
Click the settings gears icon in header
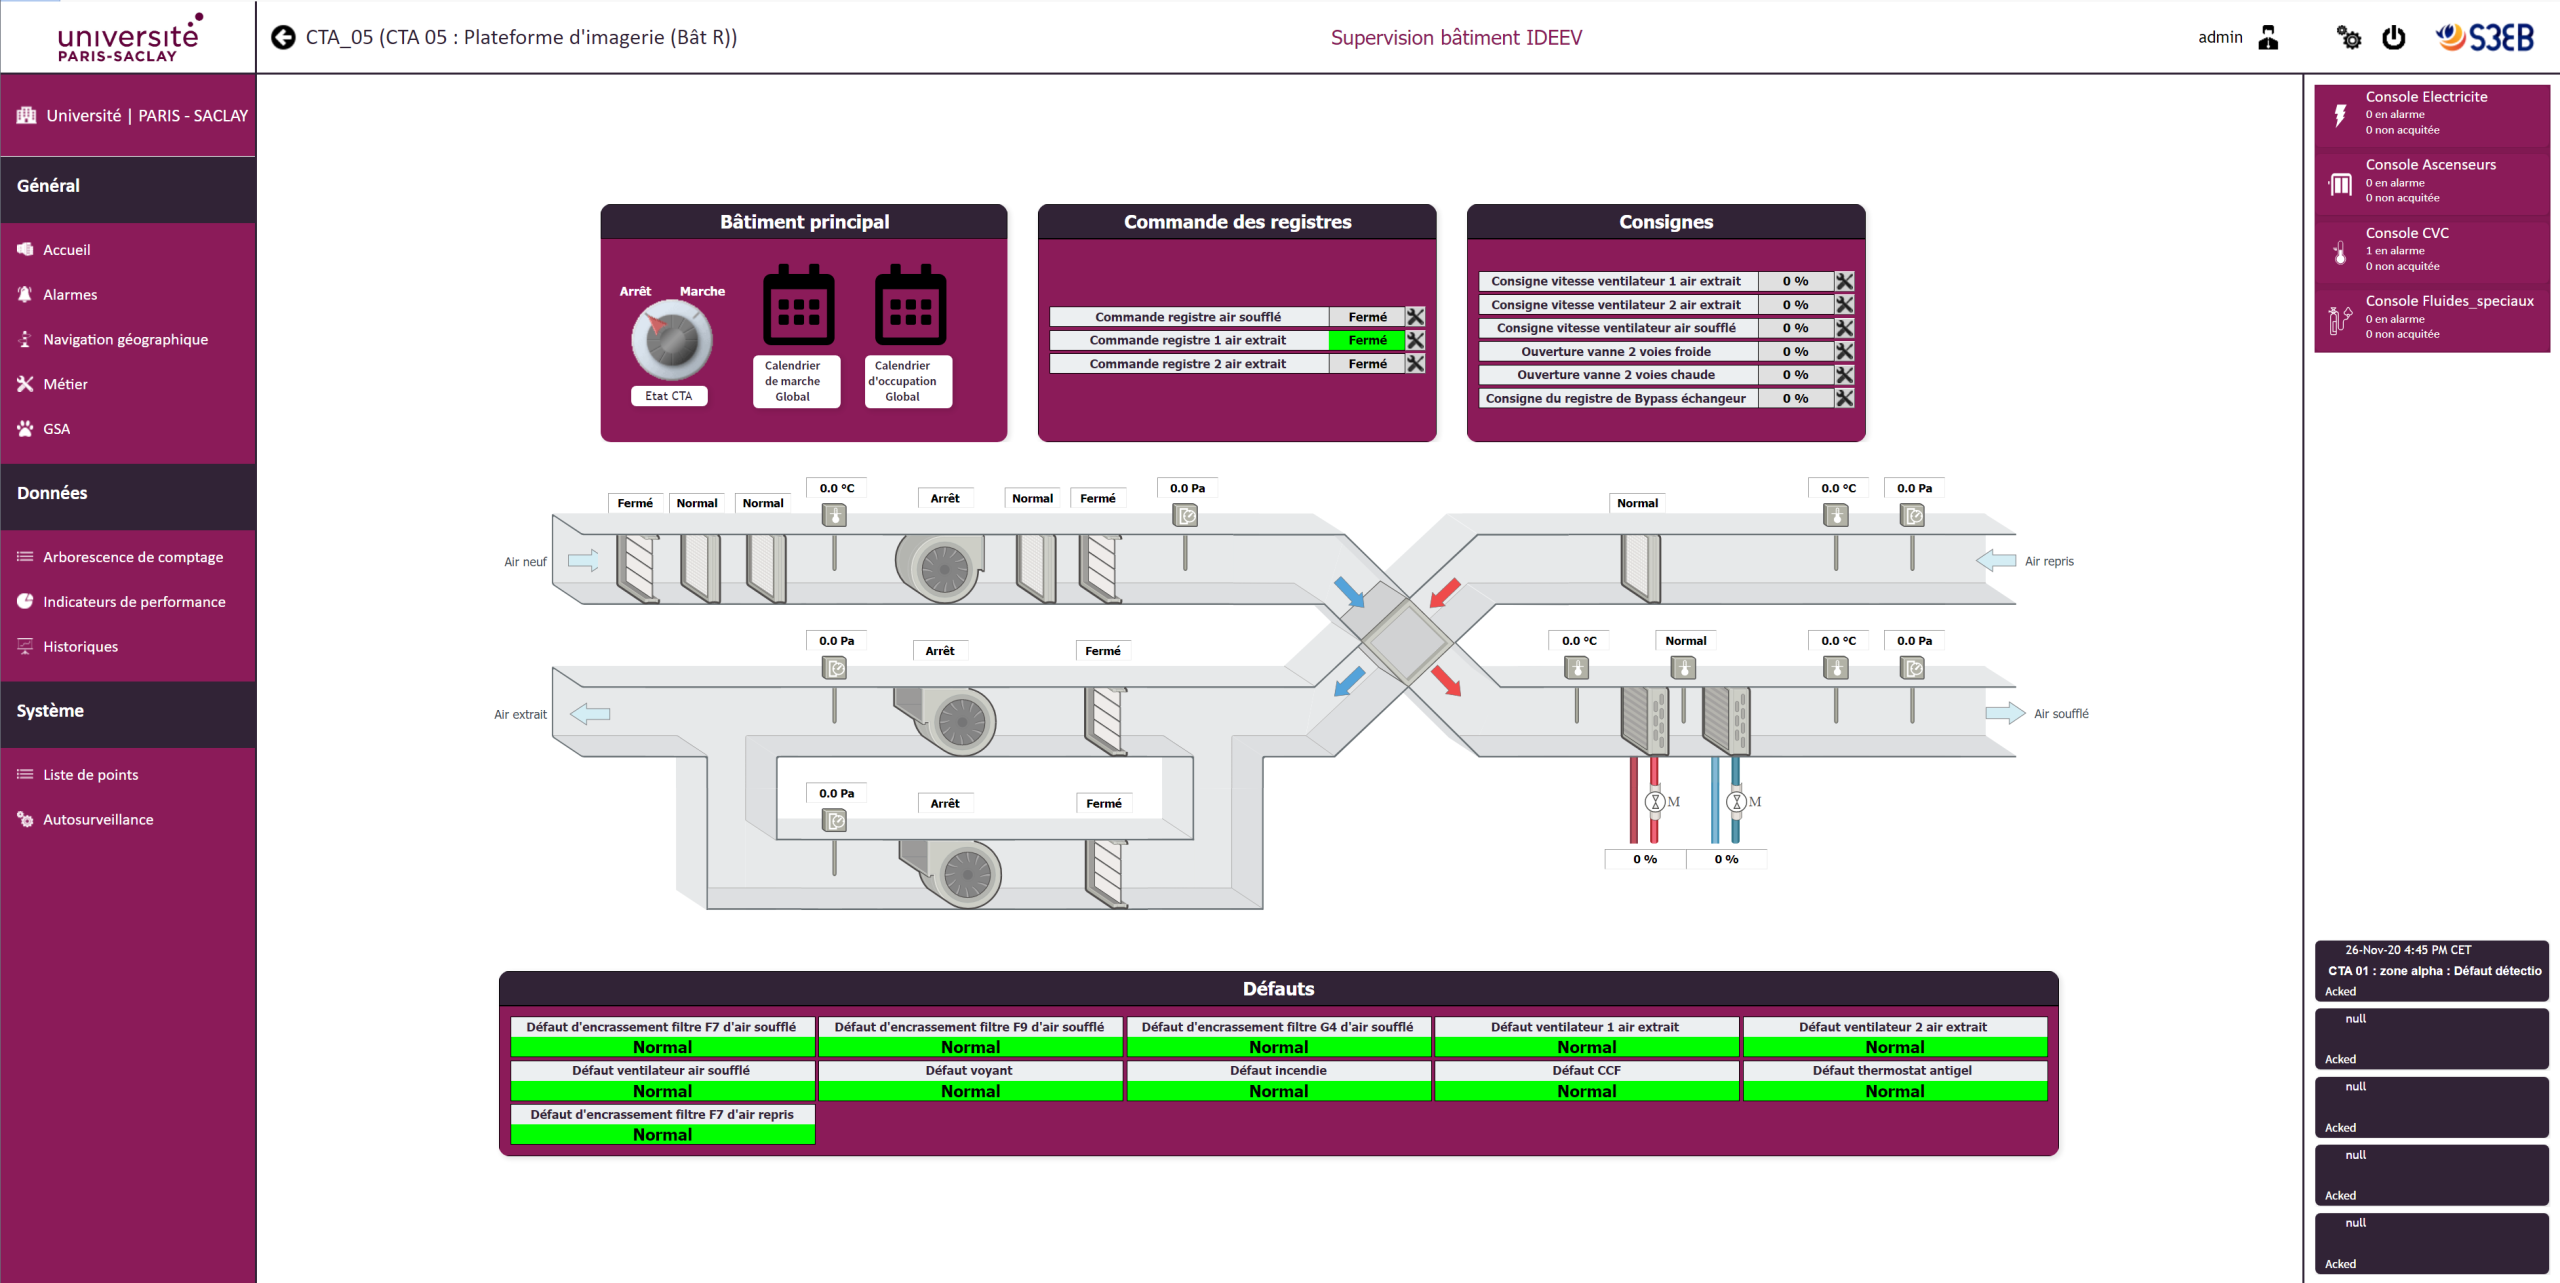[x=2348, y=38]
